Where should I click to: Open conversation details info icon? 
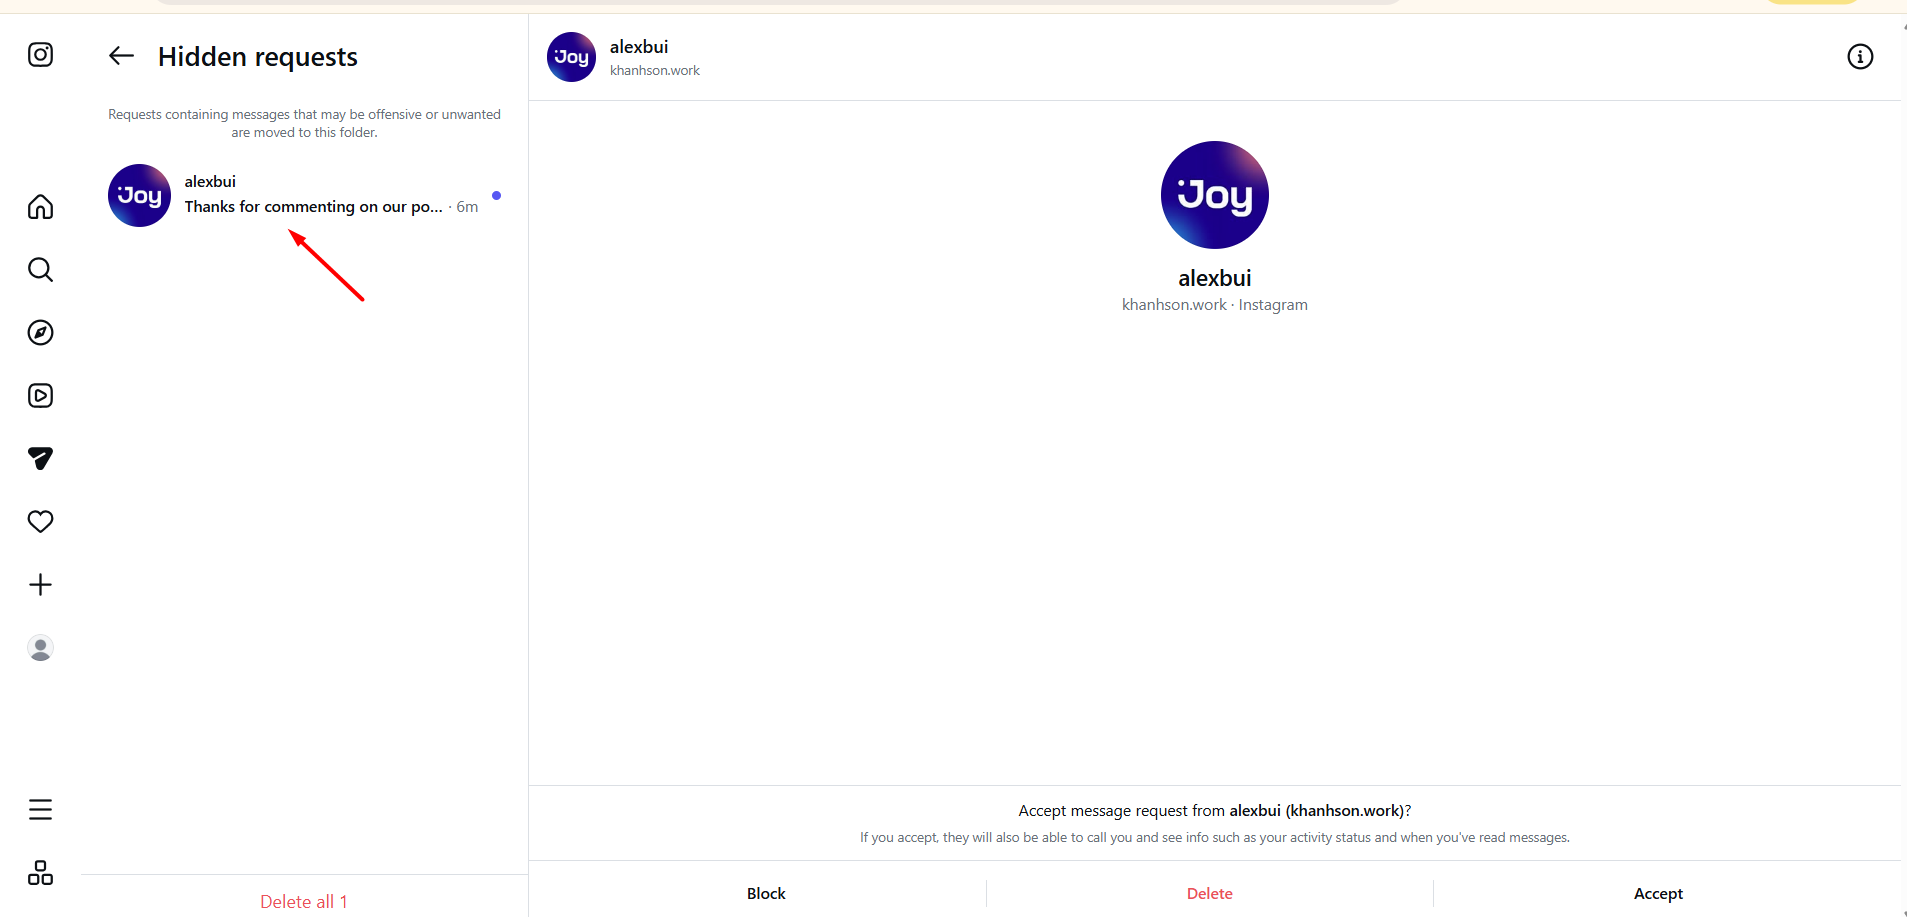pyautogui.click(x=1859, y=57)
